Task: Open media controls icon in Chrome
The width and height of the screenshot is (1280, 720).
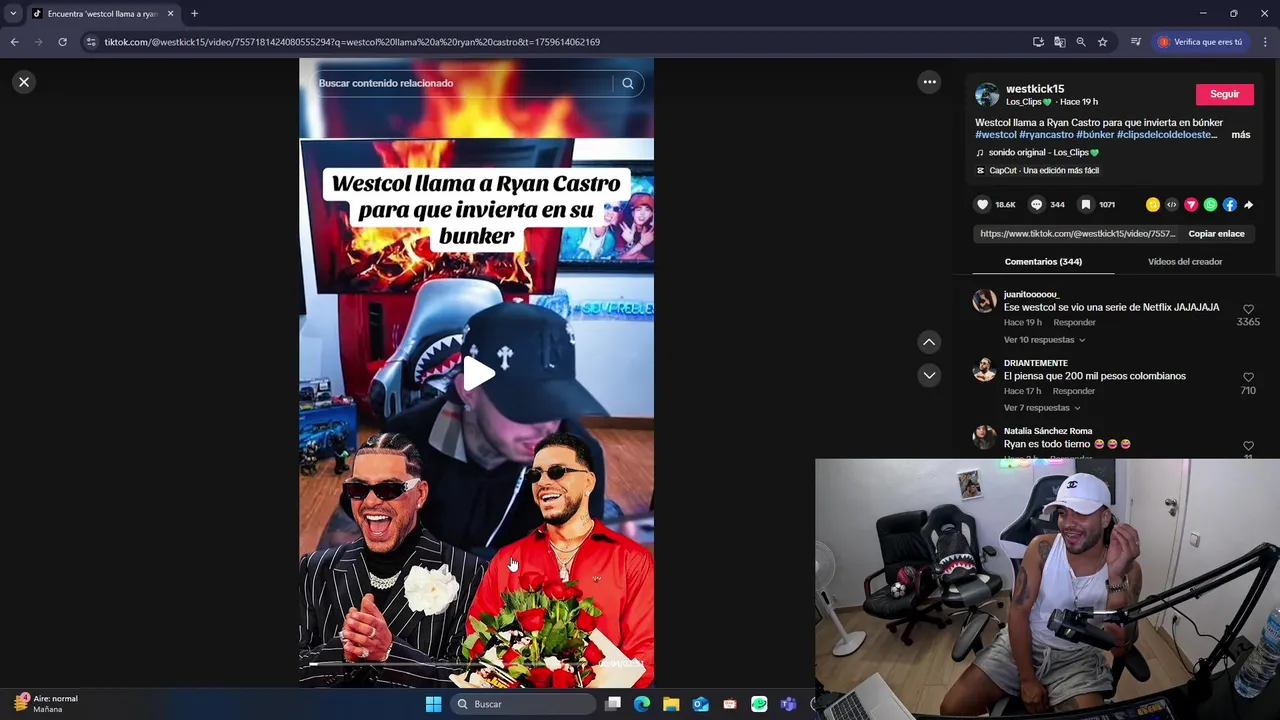Action: point(1136,42)
